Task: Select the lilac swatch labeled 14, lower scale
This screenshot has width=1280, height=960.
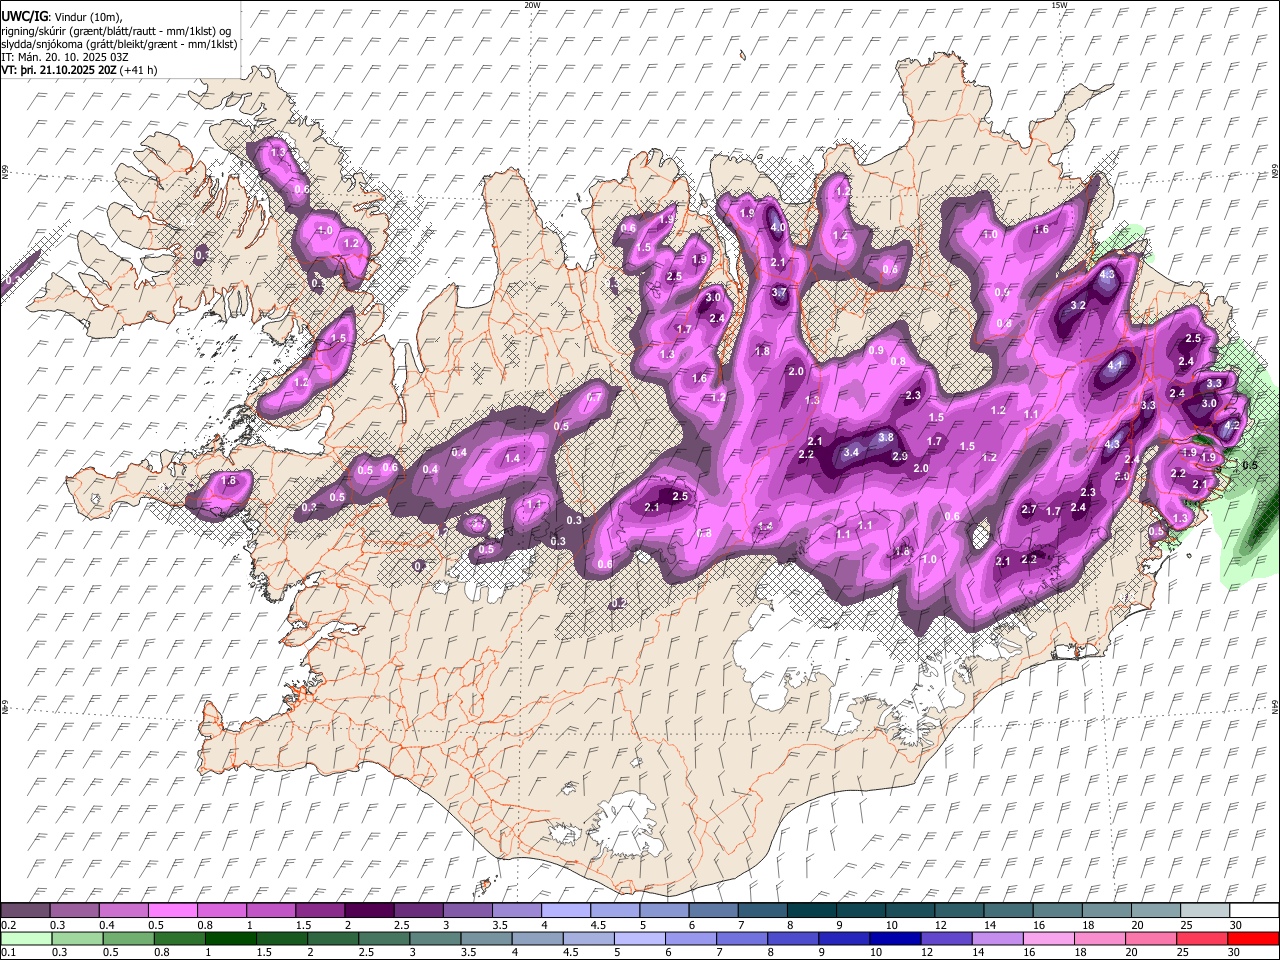Action: click(x=997, y=938)
